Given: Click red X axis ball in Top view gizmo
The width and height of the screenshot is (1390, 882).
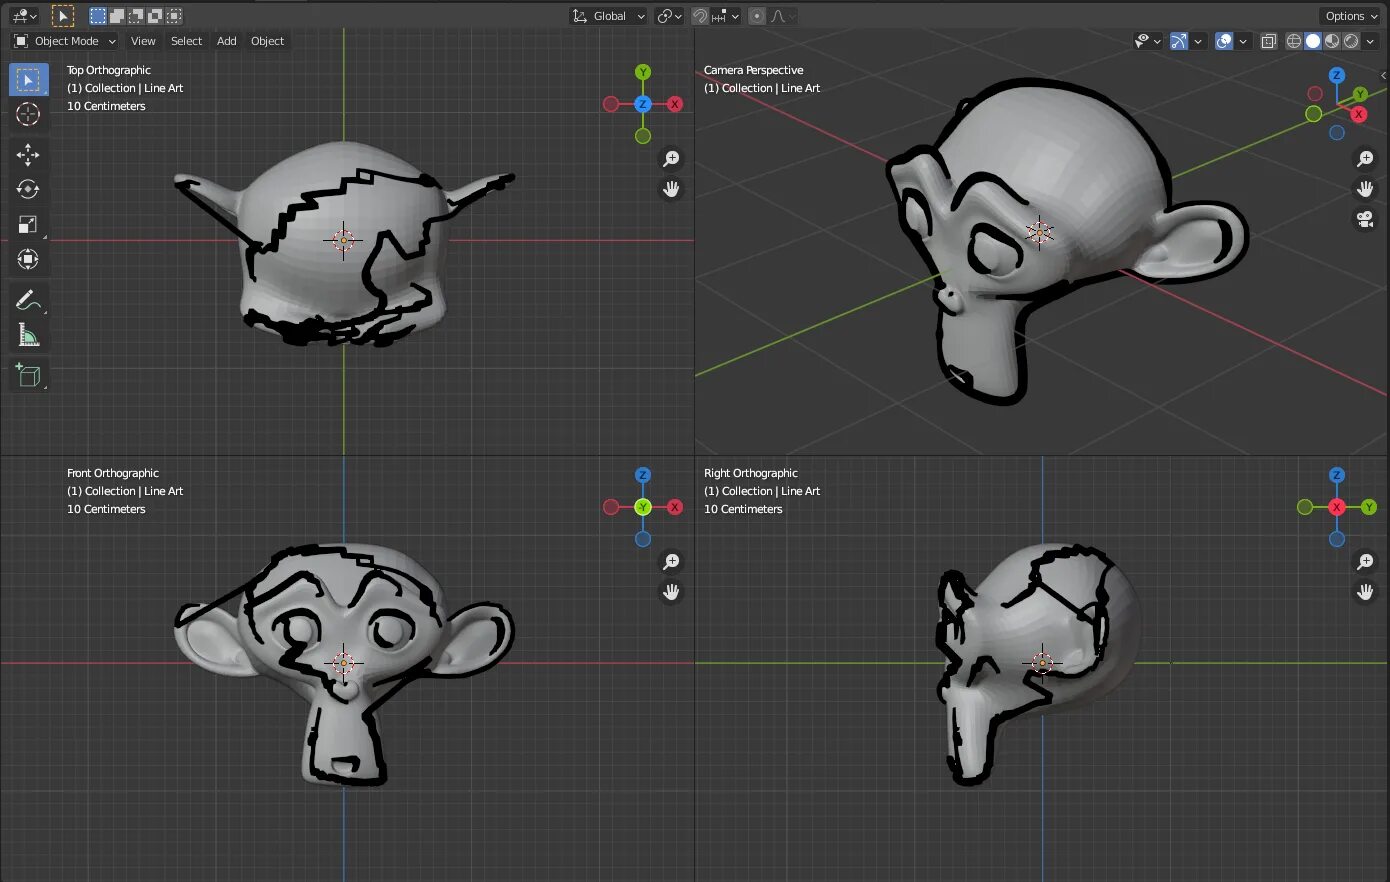Looking at the screenshot, I should tap(675, 104).
